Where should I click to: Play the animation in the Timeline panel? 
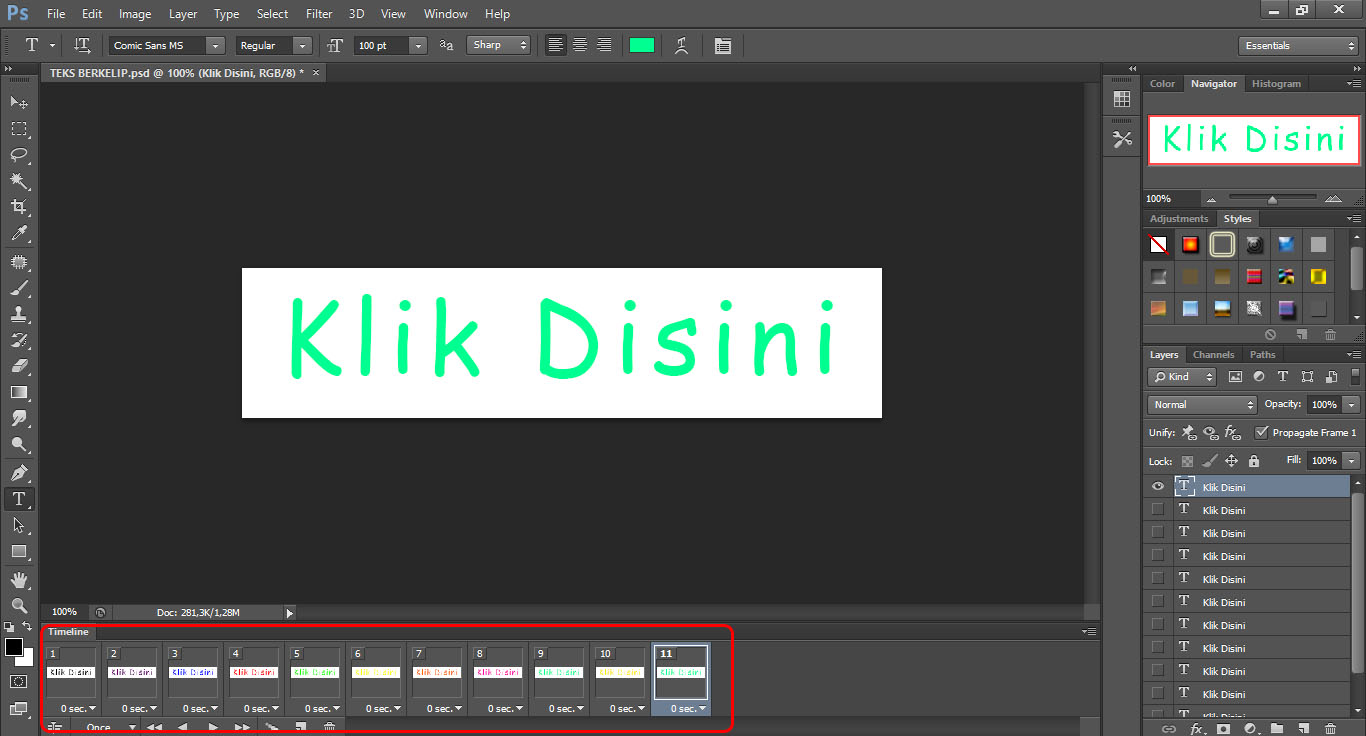point(212,727)
